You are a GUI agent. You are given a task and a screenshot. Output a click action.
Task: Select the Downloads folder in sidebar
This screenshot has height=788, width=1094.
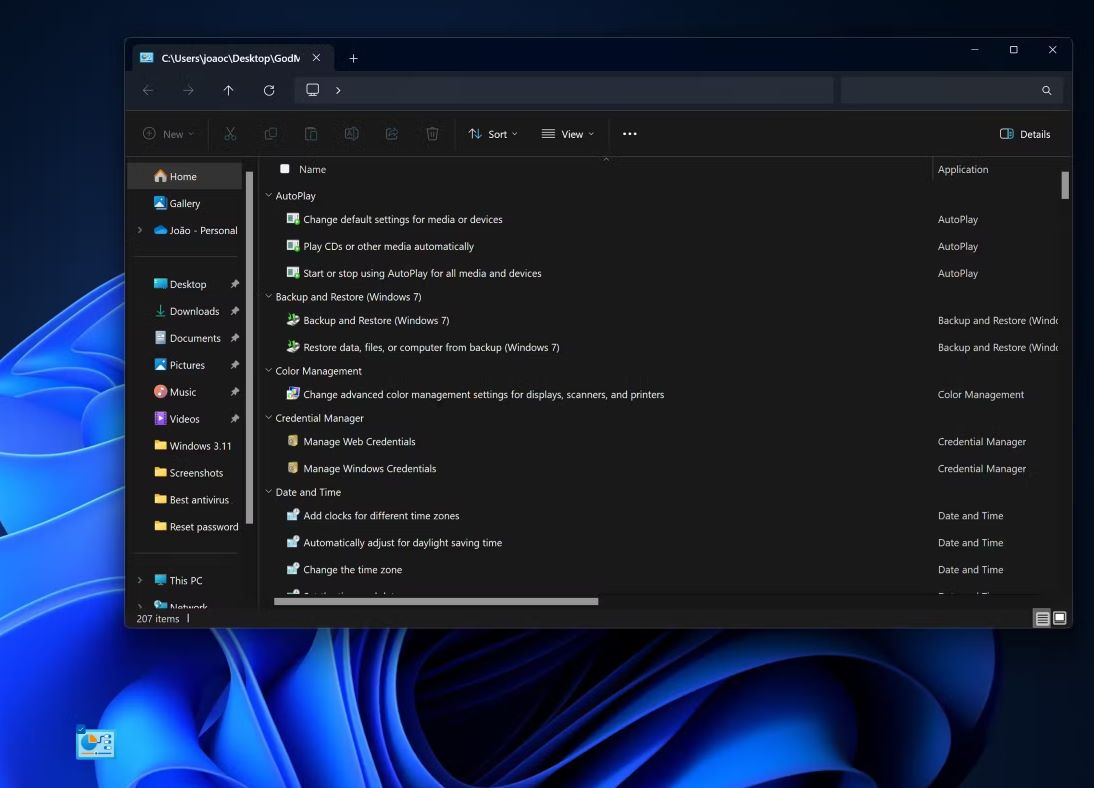click(x=194, y=311)
